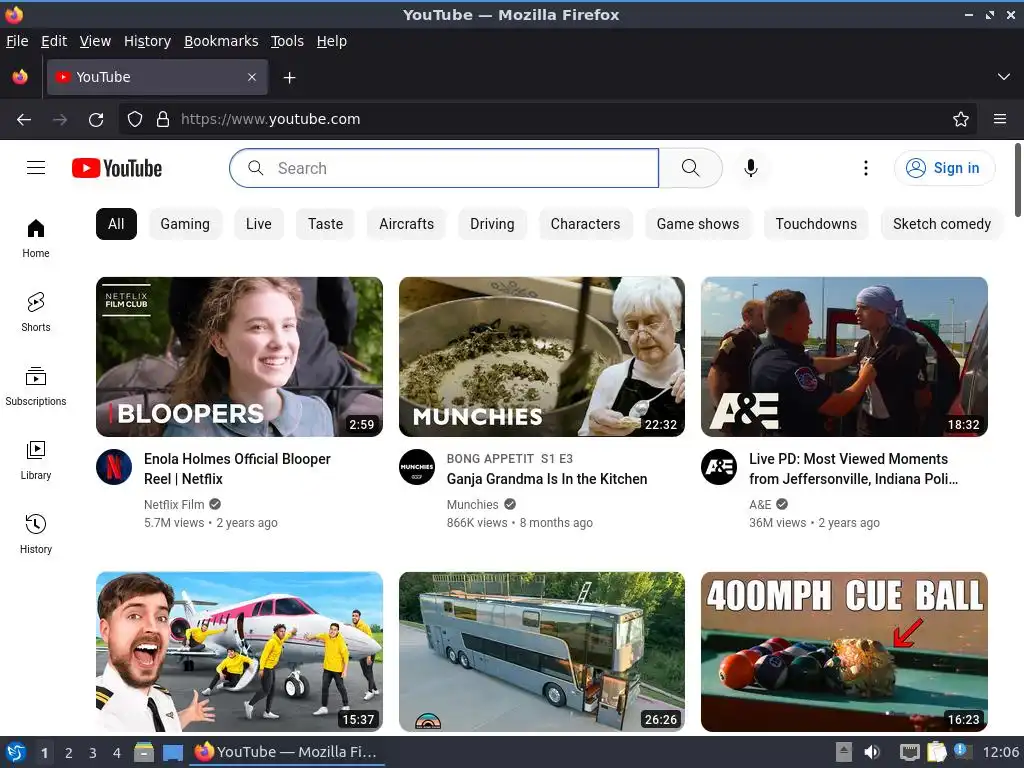Close the YouTube tab
Image resolution: width=1024 pixels, height=768 pixels.
click(x=252, y=77)
